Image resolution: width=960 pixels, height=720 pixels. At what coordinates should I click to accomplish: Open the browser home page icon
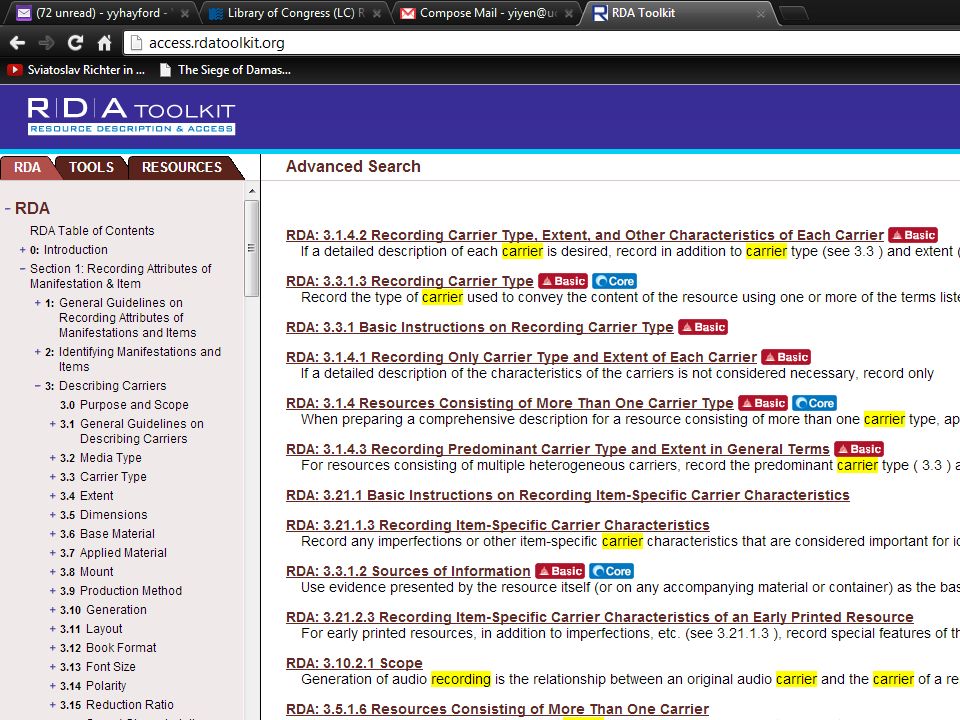[x=105, y=43]
